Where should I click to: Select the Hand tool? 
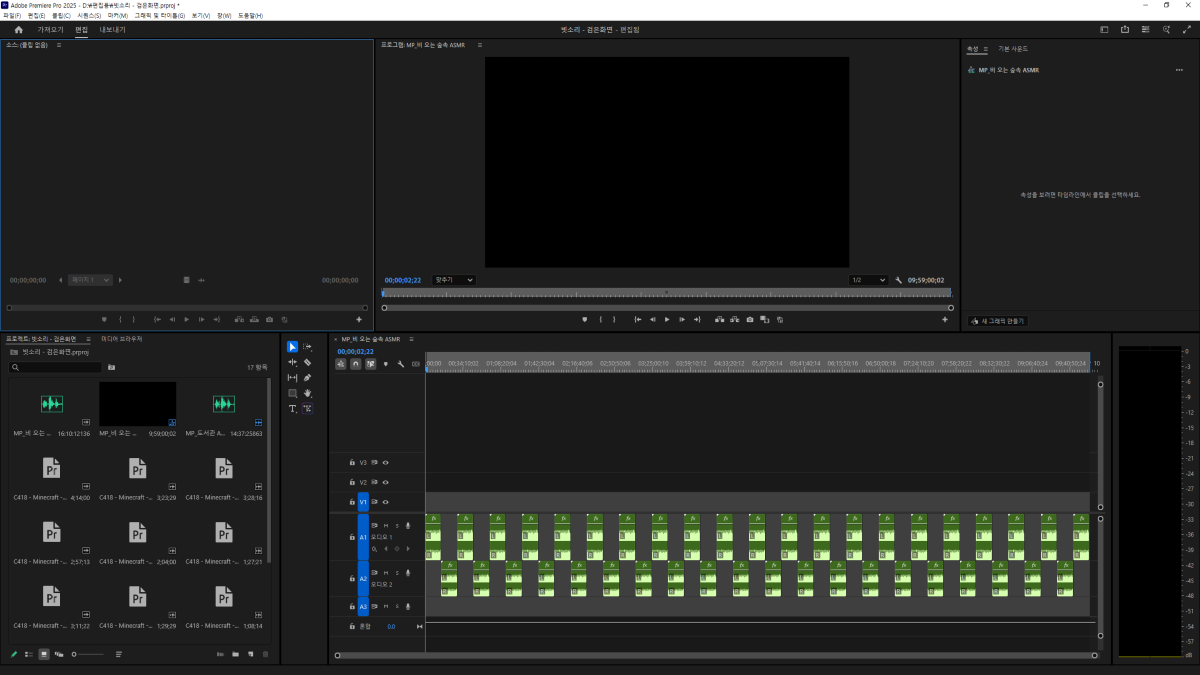[x=308, y=393]
